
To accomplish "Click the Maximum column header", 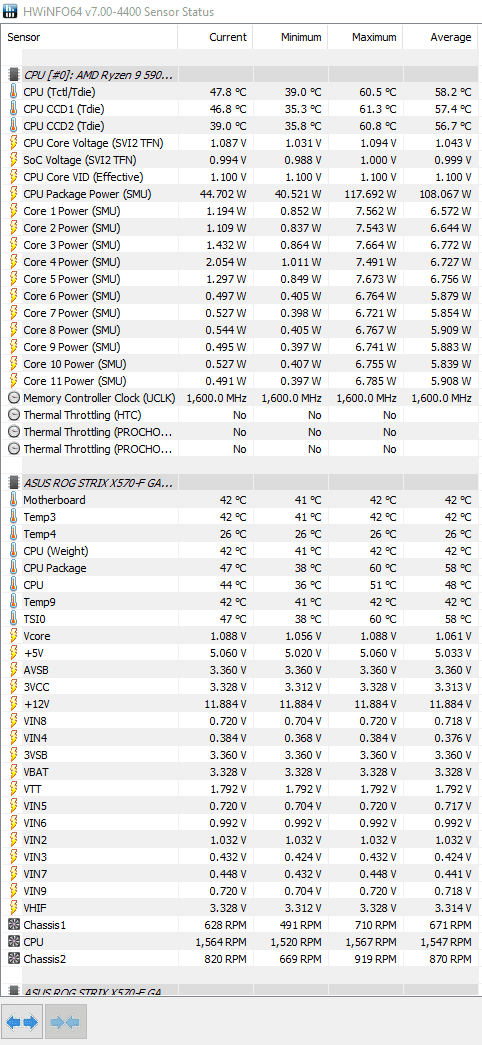I will (365, 37).
